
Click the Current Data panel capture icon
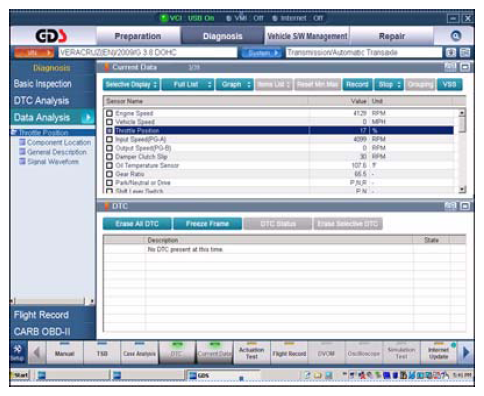[451, 67]
